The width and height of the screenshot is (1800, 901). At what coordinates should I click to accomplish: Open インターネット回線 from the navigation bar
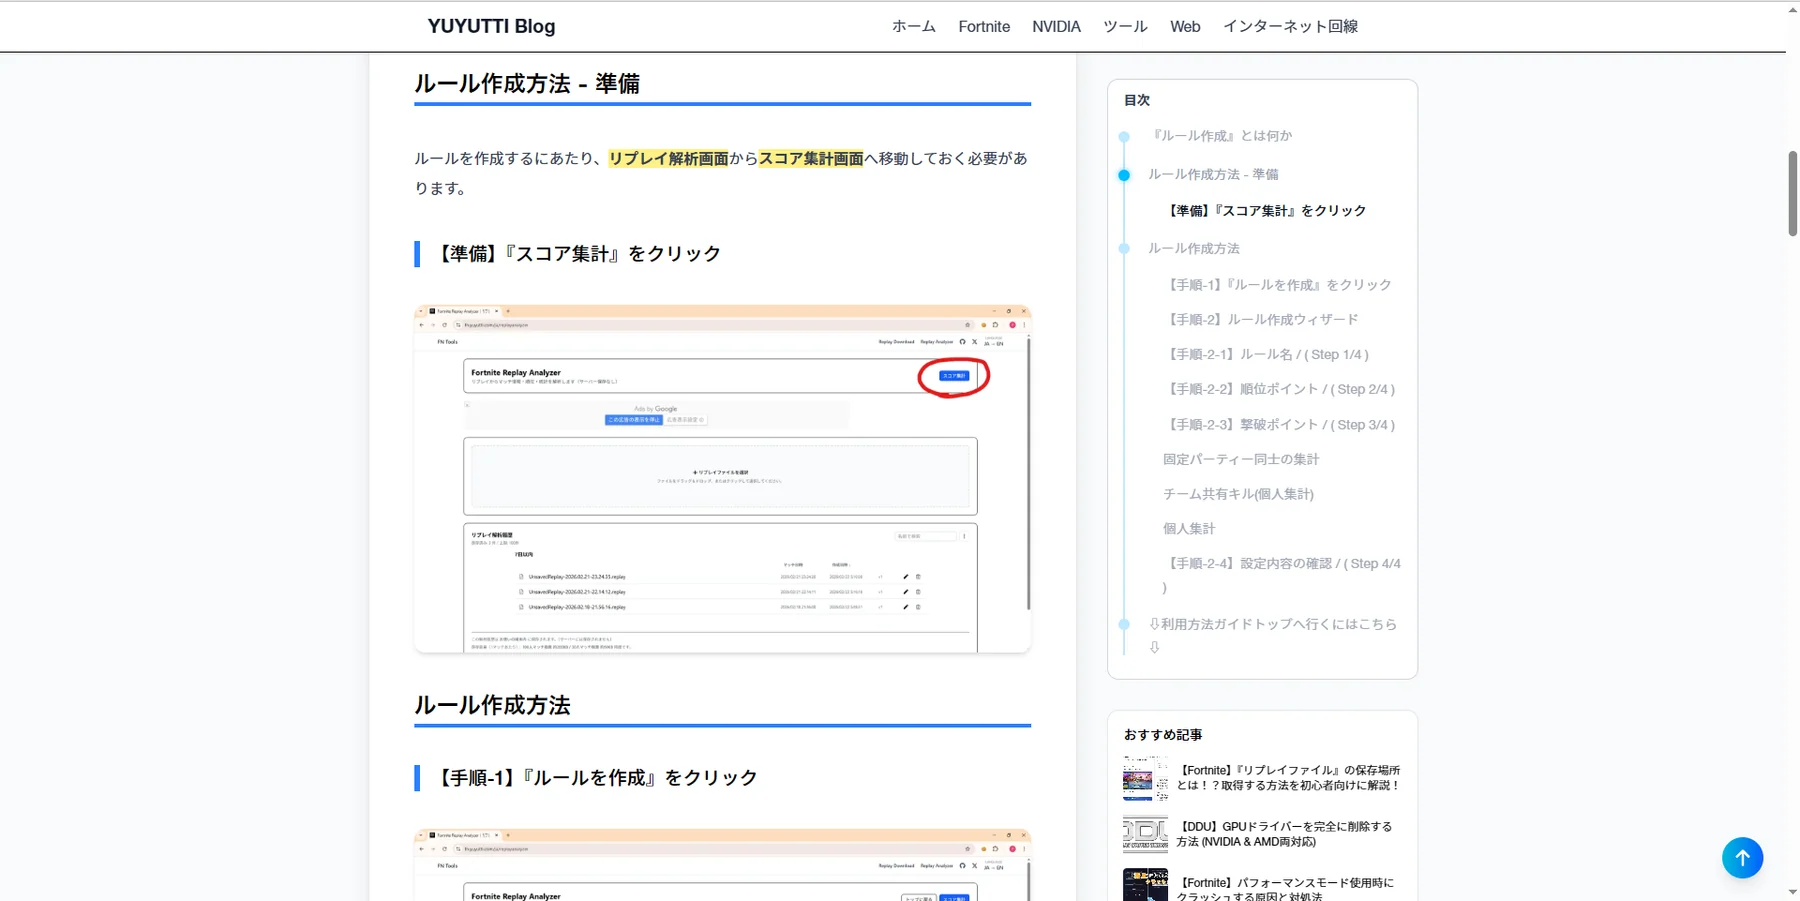pos(1290,26)
